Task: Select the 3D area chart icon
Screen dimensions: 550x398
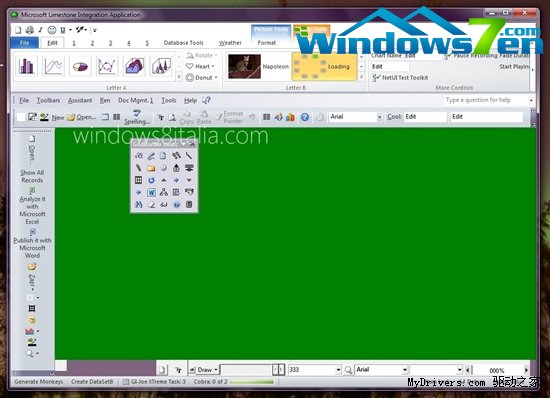Action: pyautogui.click(x=134, y=66)
